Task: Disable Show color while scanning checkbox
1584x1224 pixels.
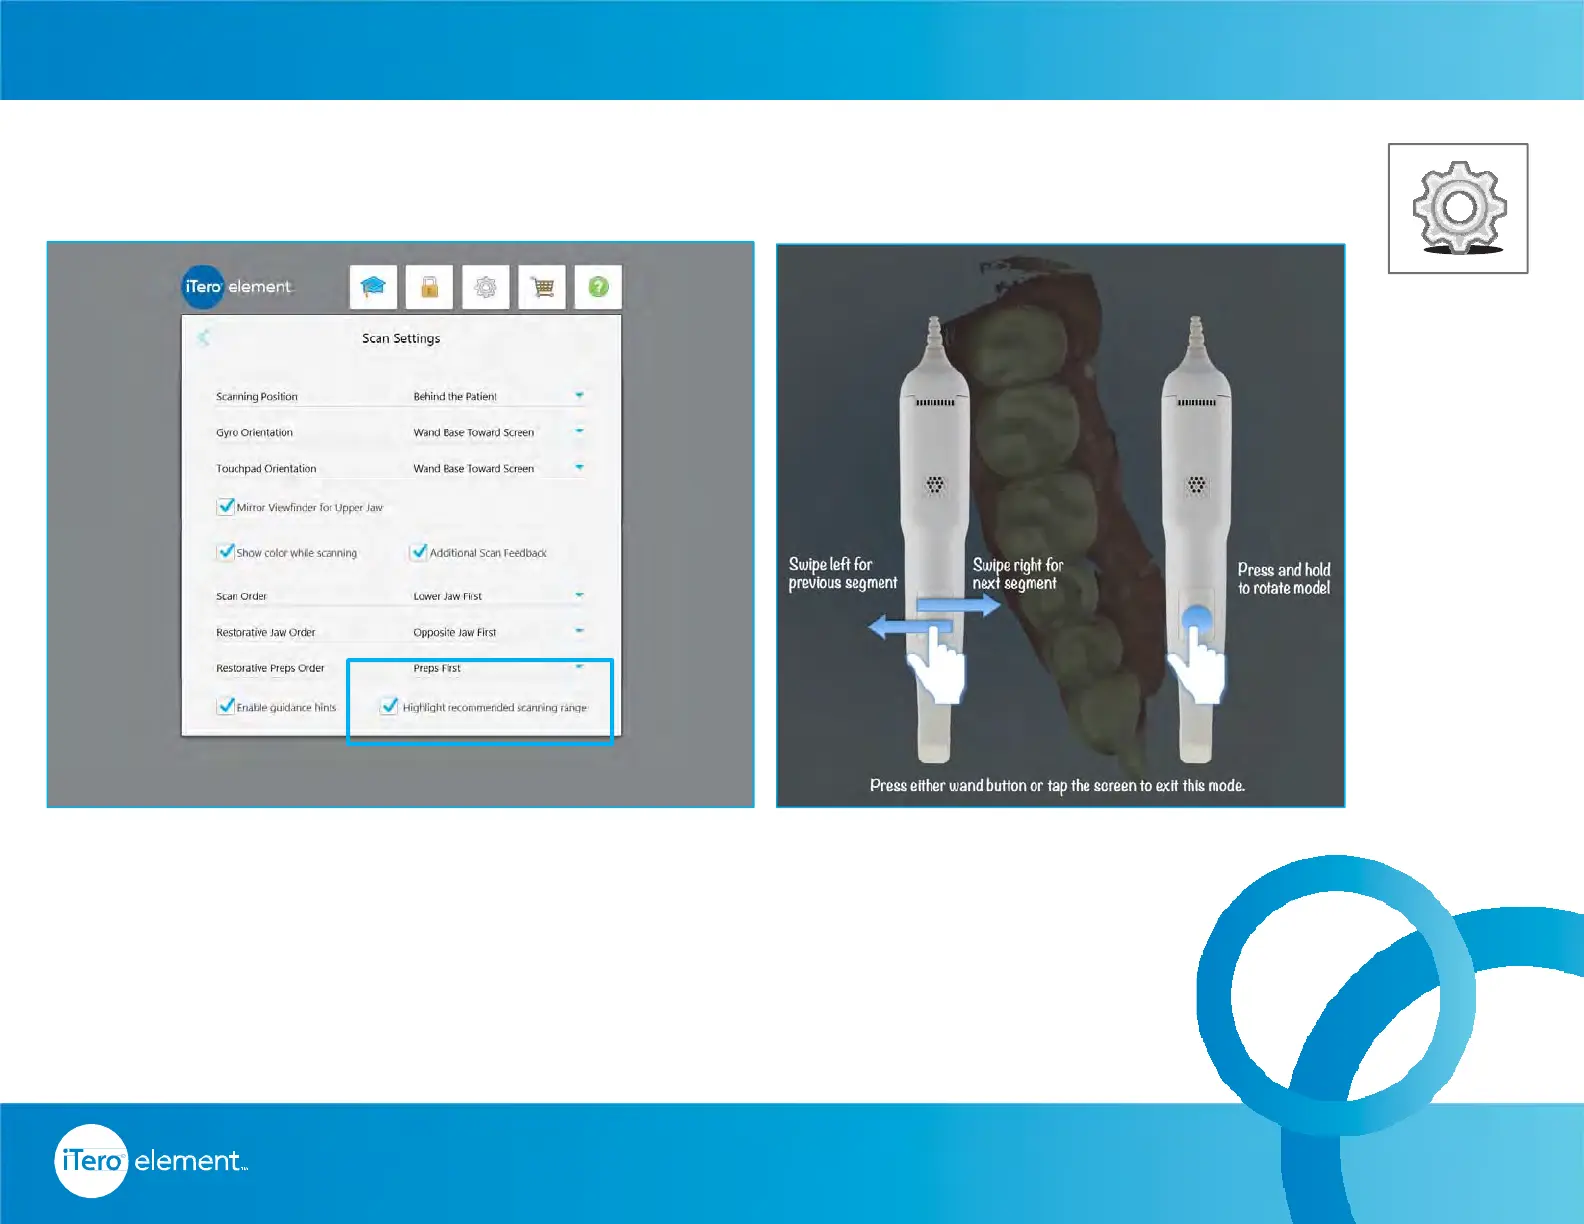Action: 226,551
